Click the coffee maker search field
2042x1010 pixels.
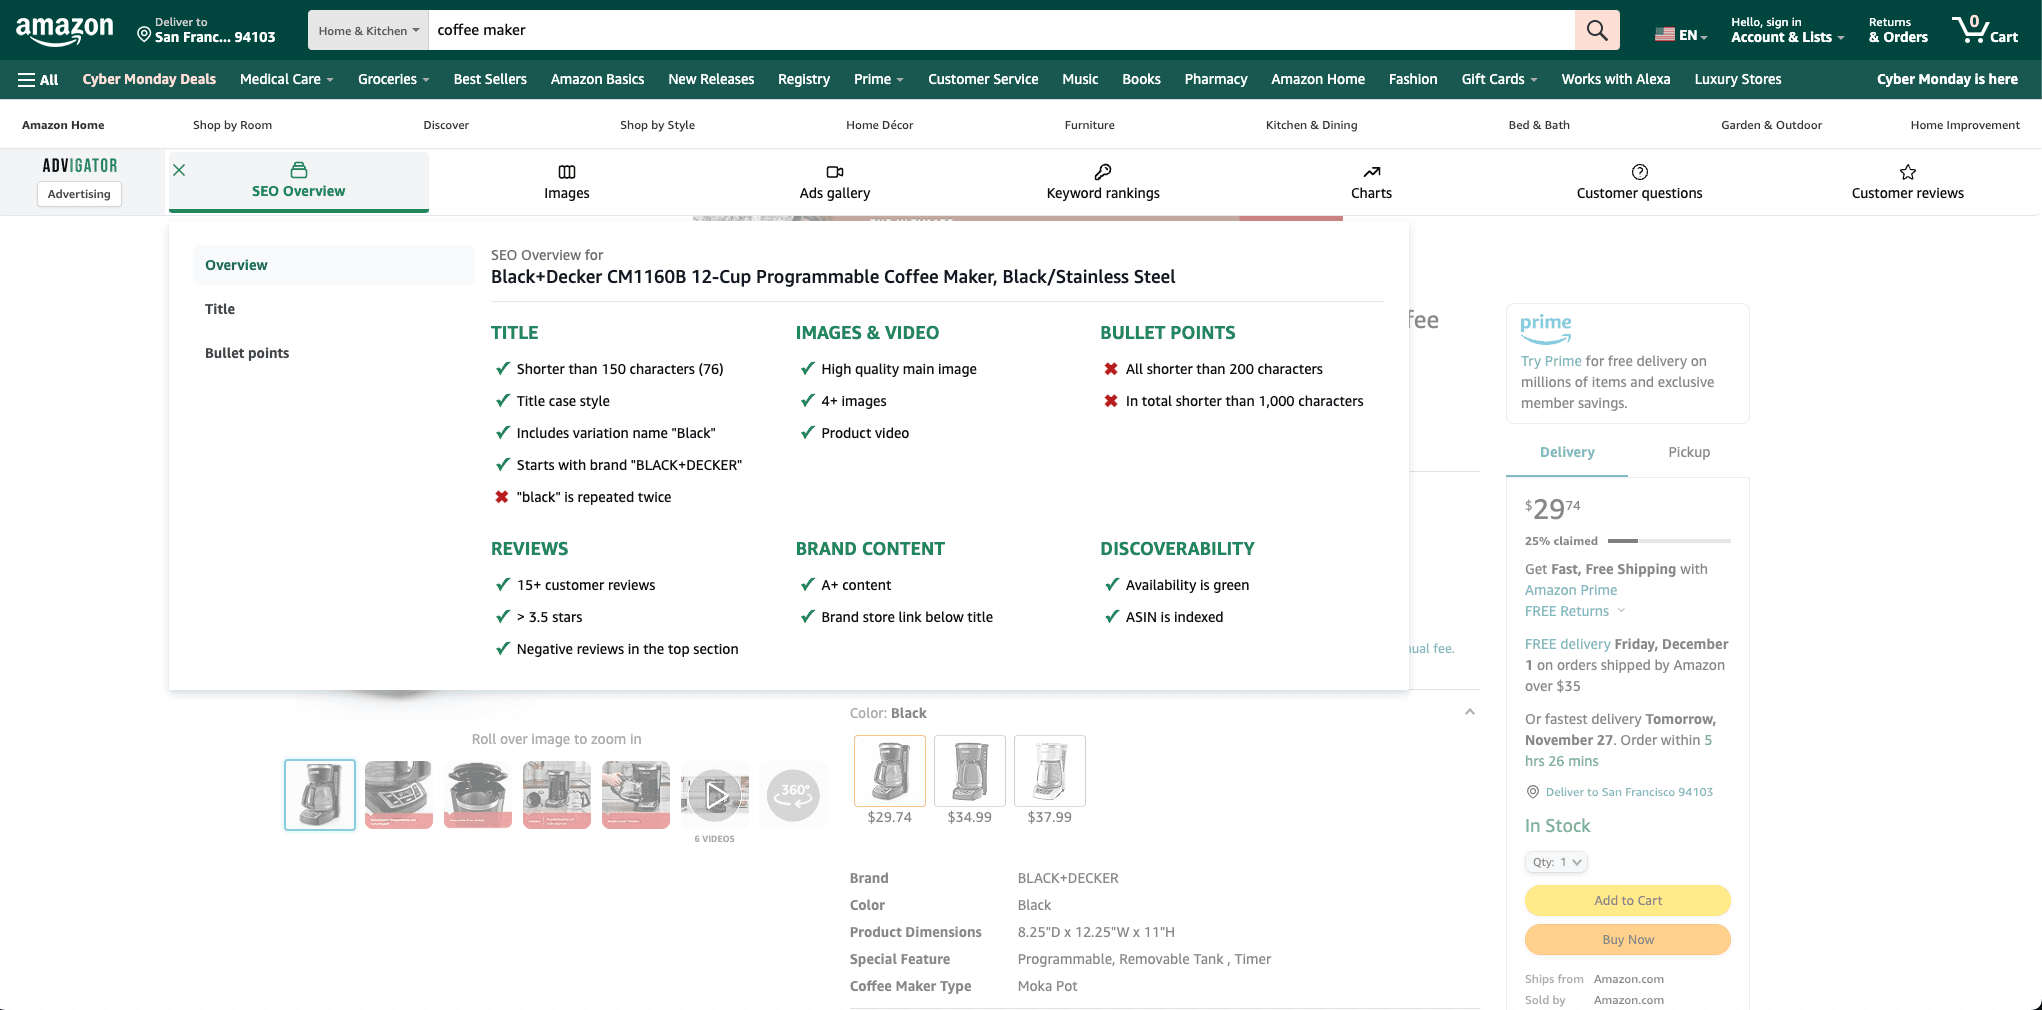pos(1001,30)
